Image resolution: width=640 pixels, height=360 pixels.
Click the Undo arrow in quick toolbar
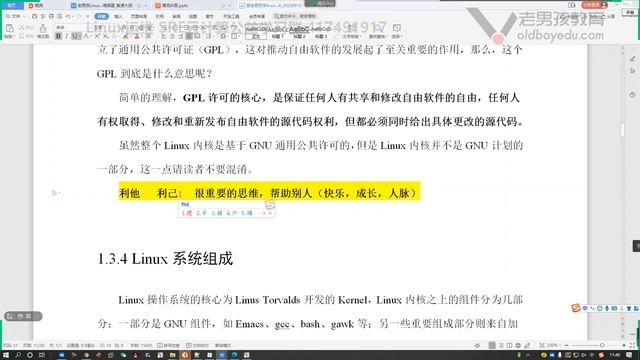(x=68, y=16)
